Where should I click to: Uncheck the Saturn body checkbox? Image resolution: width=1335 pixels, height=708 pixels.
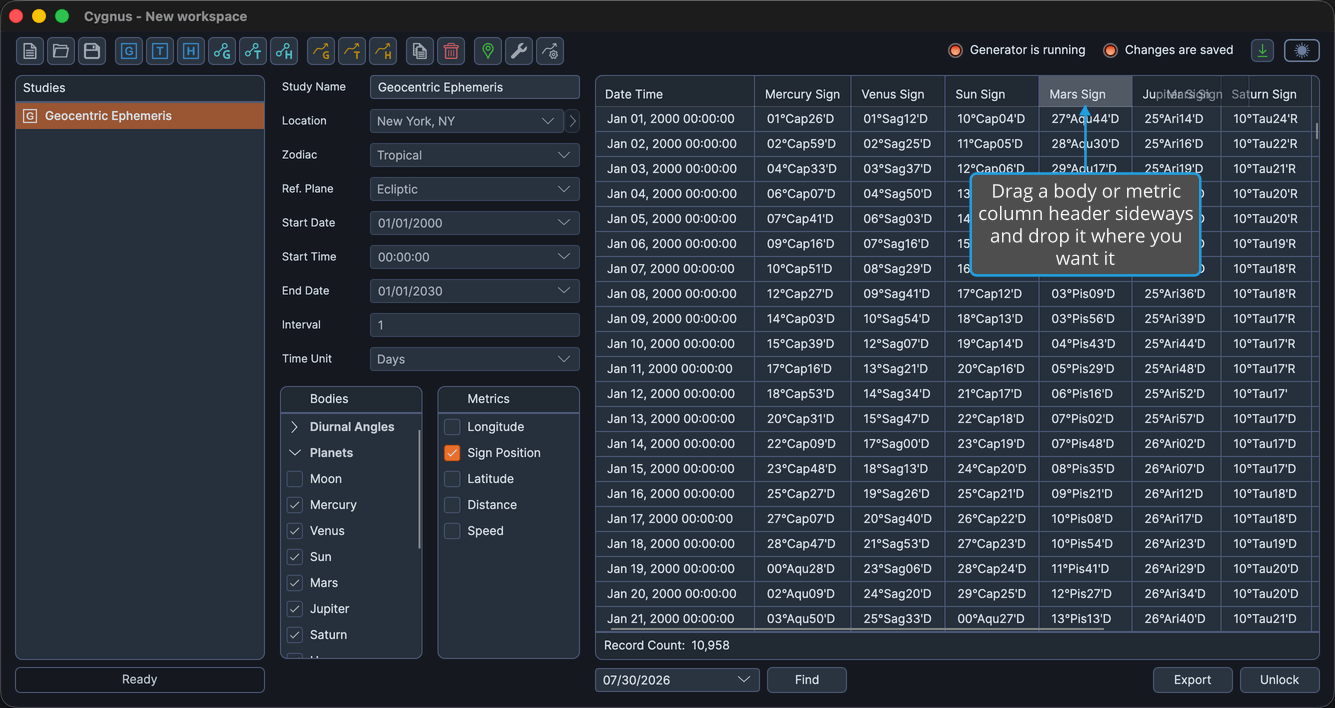pos(295,635)
